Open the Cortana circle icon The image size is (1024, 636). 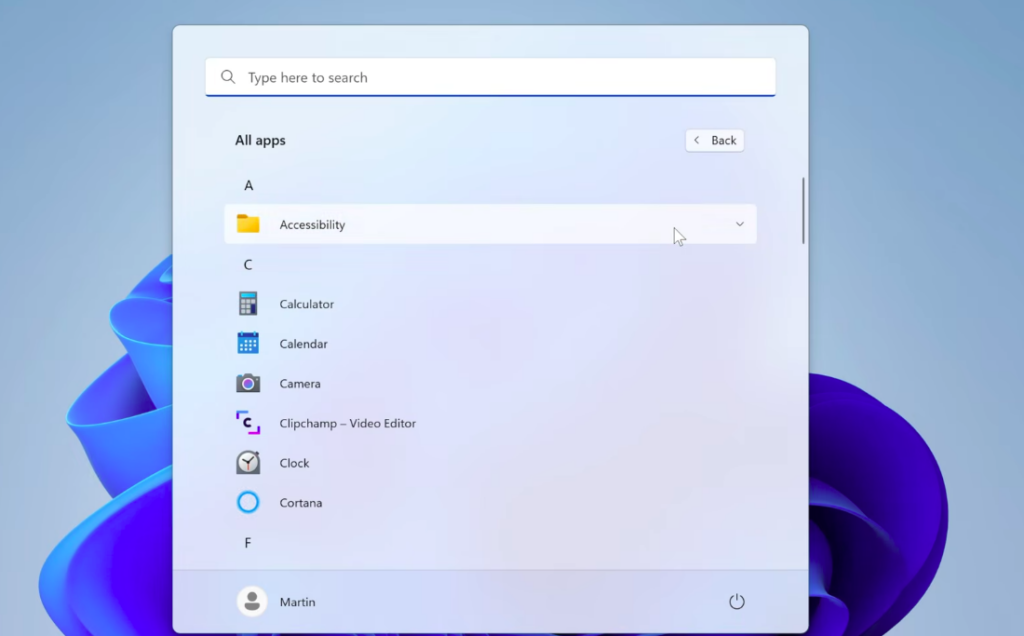[248, 502]
